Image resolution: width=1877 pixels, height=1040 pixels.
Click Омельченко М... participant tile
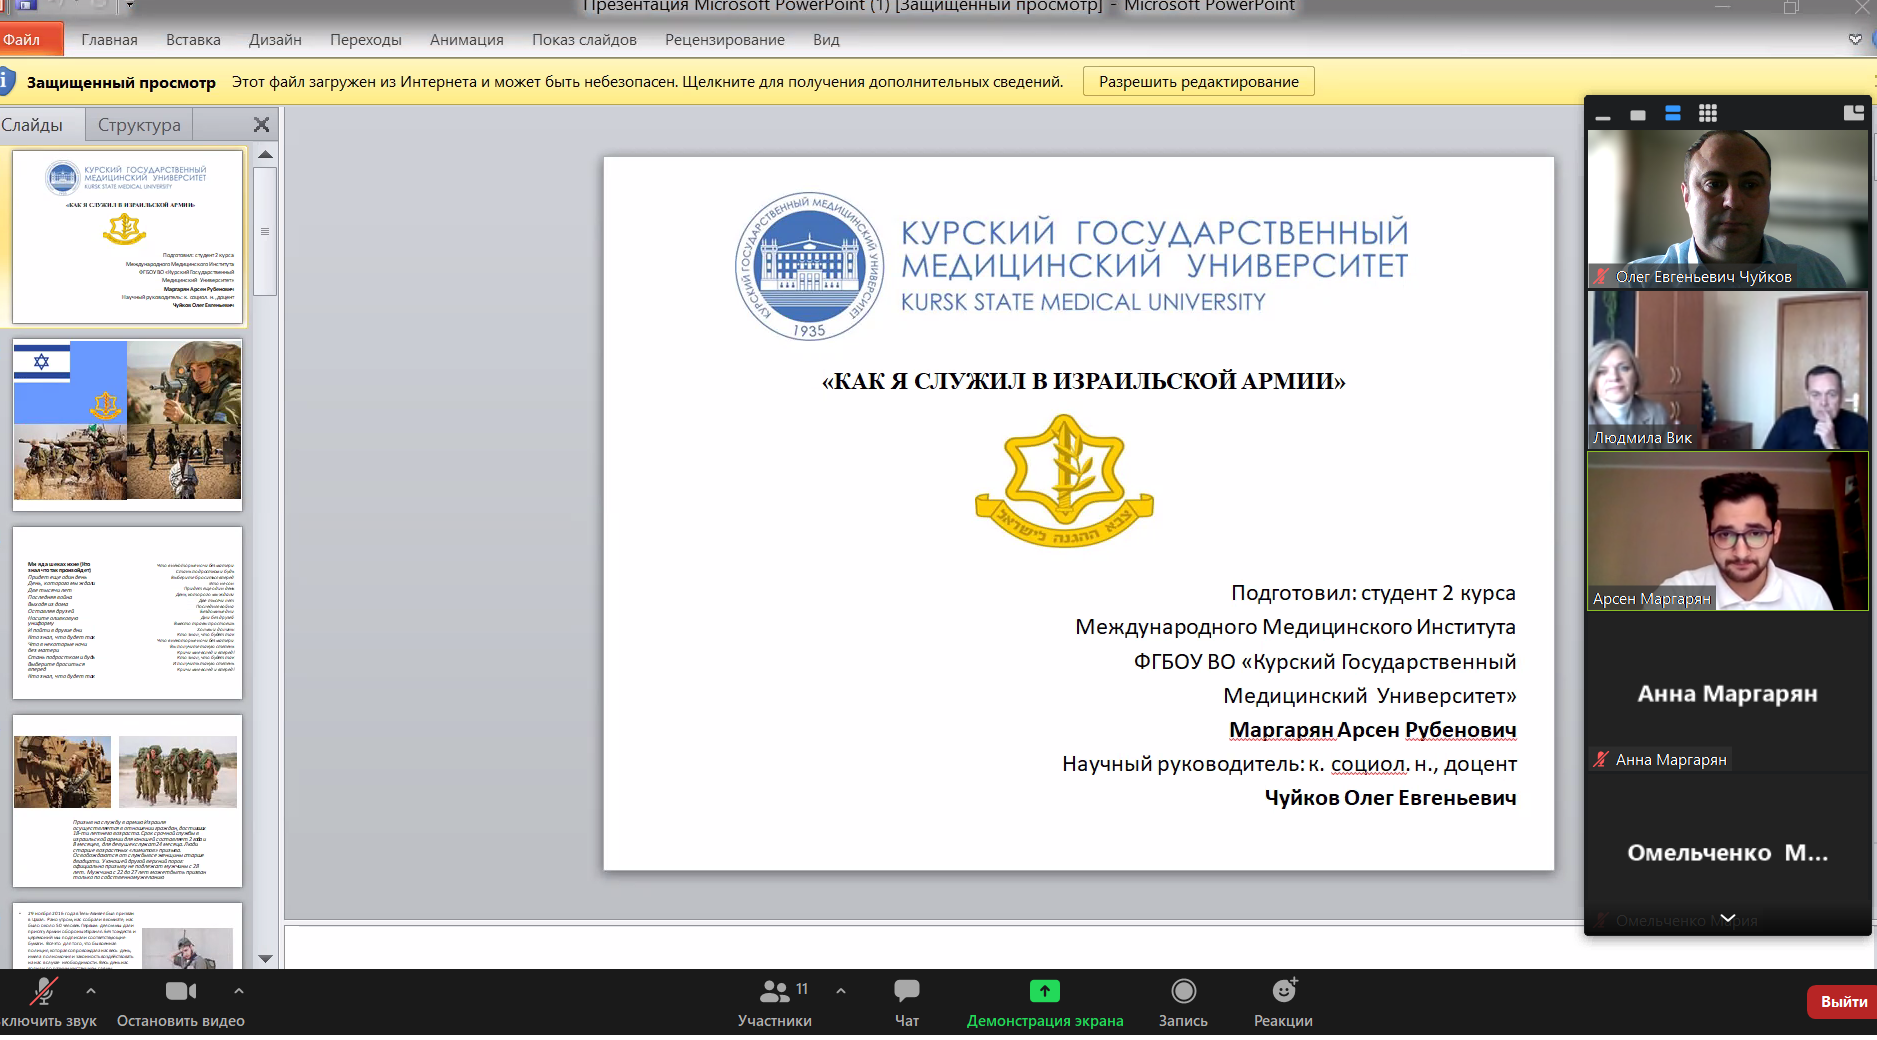1727,852
